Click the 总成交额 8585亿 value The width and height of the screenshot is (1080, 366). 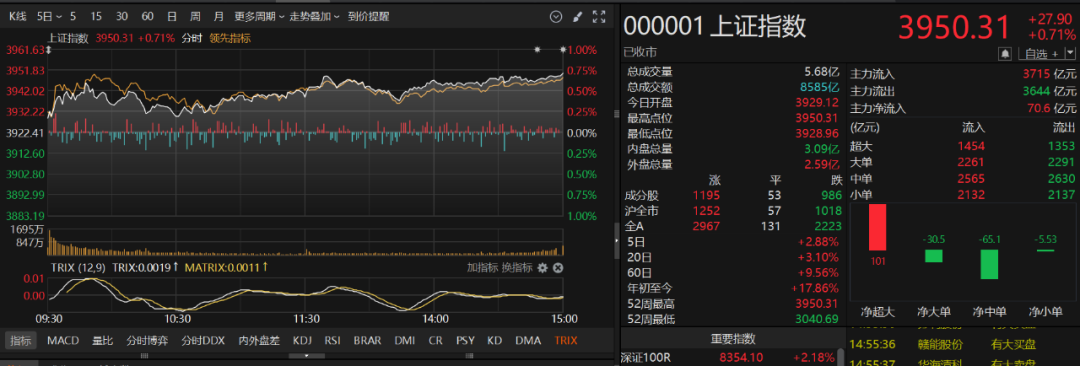click(x=820, y=87)
